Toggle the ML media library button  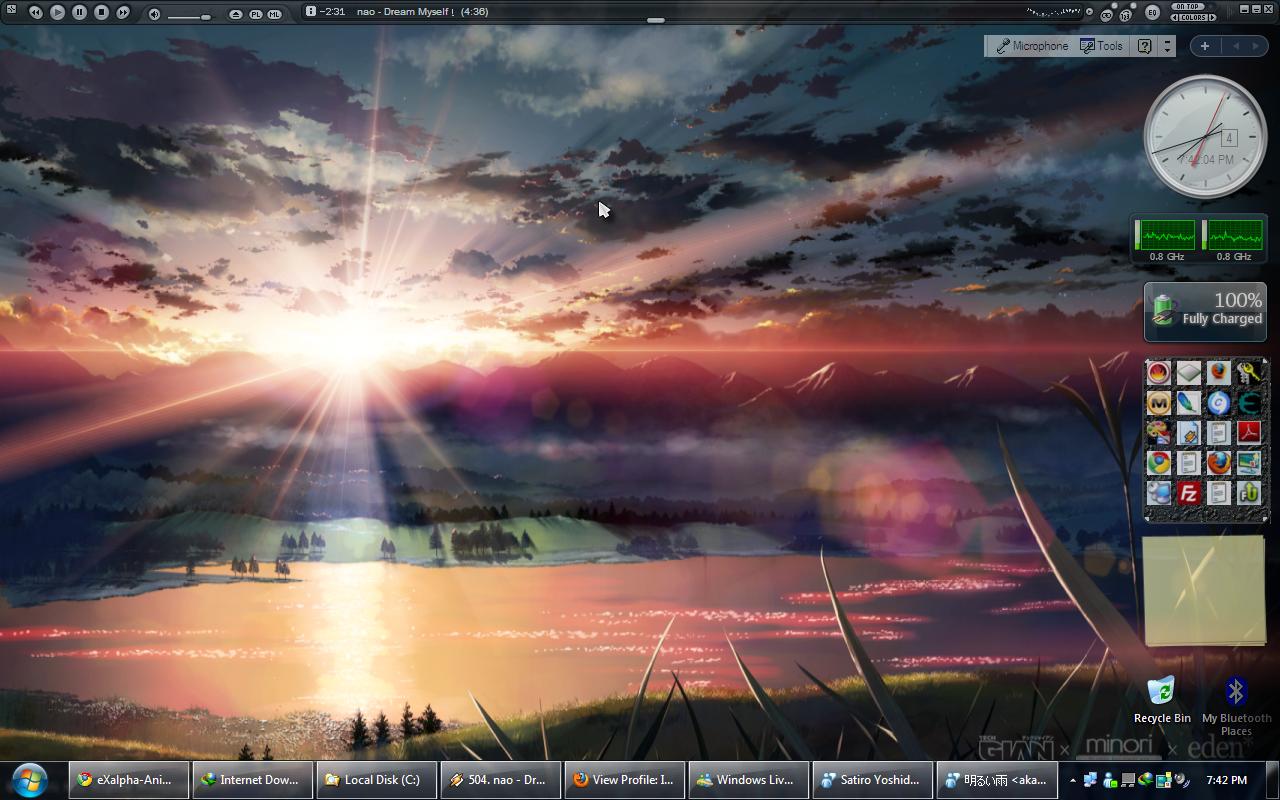point(274,14)
